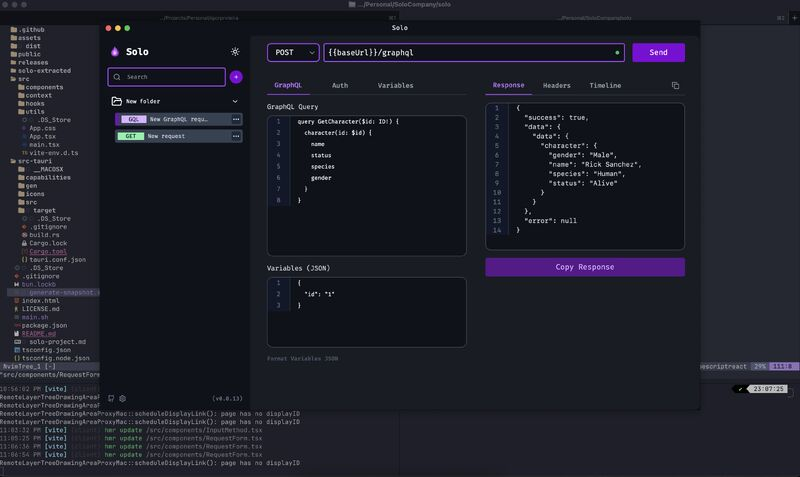Open the Headers tab

point(557,86)
